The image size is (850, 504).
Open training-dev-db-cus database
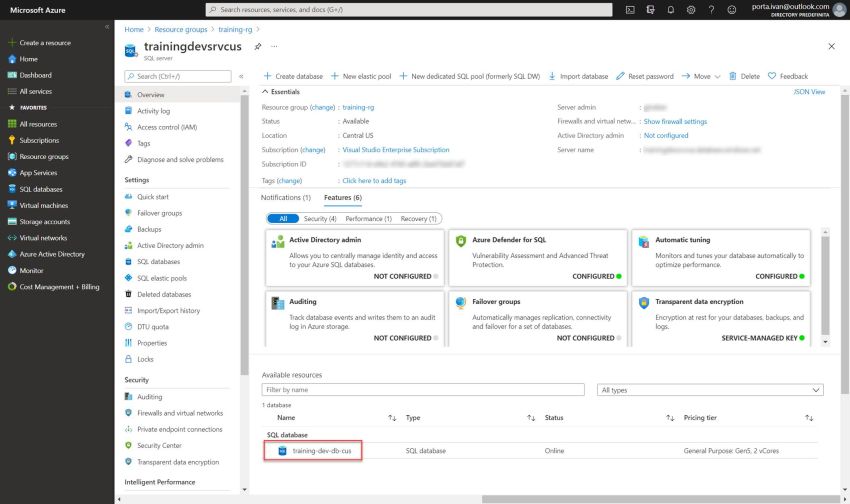click(321, 451)
